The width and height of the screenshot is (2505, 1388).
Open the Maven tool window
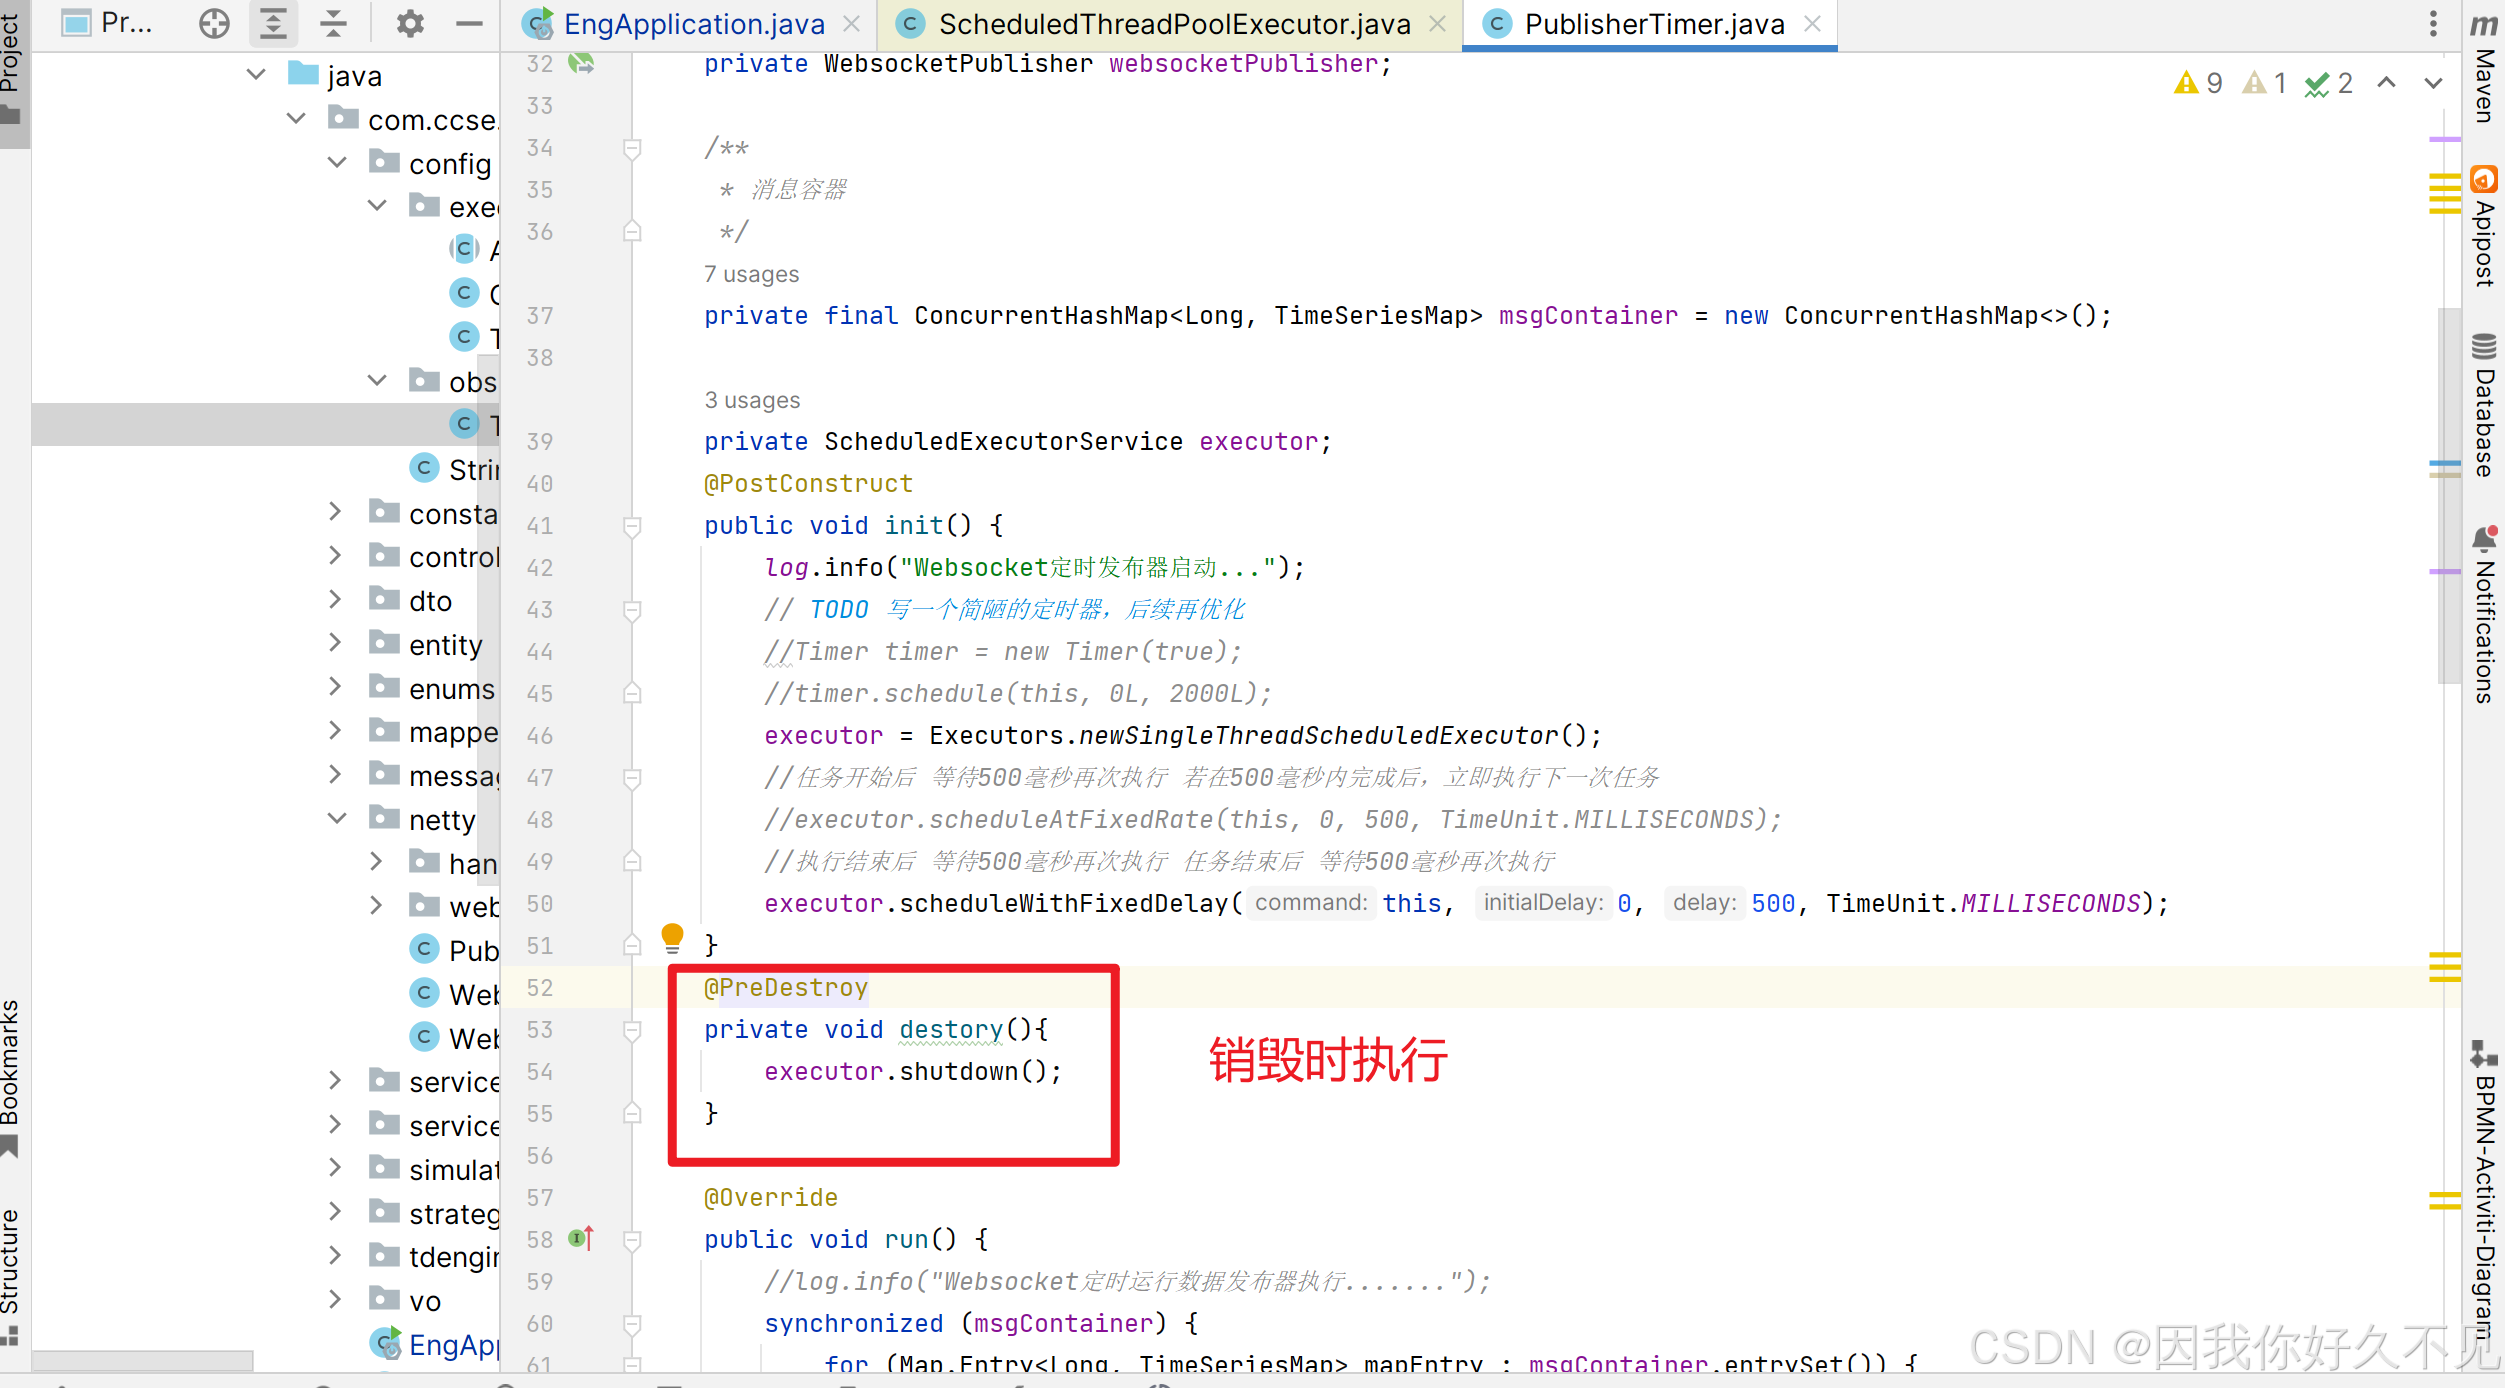point(2484,70)
